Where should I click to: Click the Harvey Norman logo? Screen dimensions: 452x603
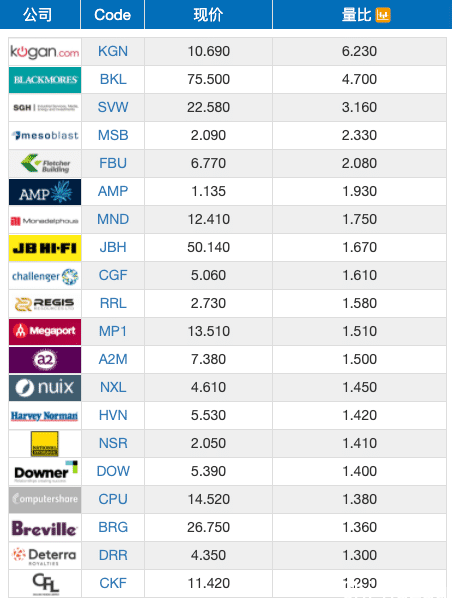[x=45, y=416]
